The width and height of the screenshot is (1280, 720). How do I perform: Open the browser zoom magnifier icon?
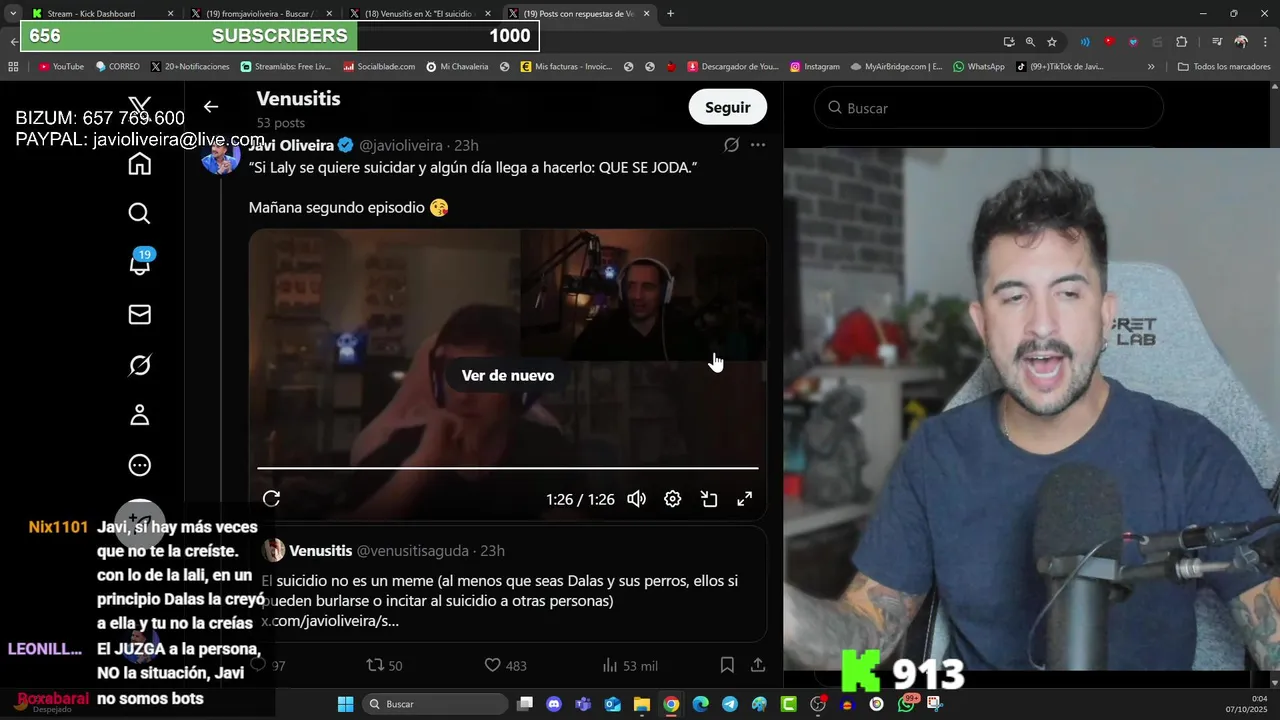[x=1030, y=42]
